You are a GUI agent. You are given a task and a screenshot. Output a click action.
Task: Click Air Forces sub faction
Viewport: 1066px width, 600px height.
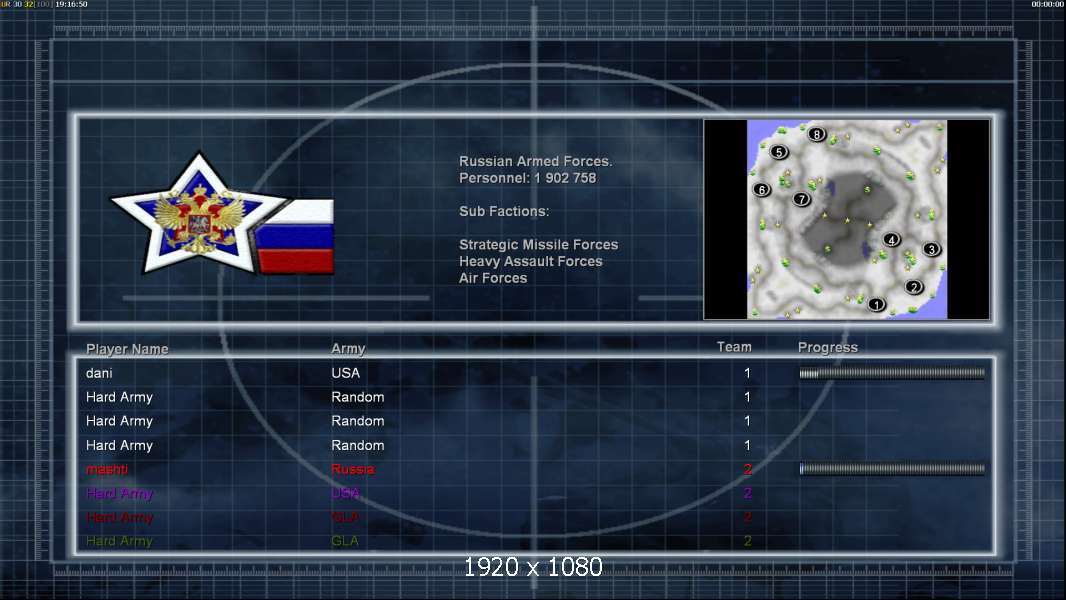point(493,278)
